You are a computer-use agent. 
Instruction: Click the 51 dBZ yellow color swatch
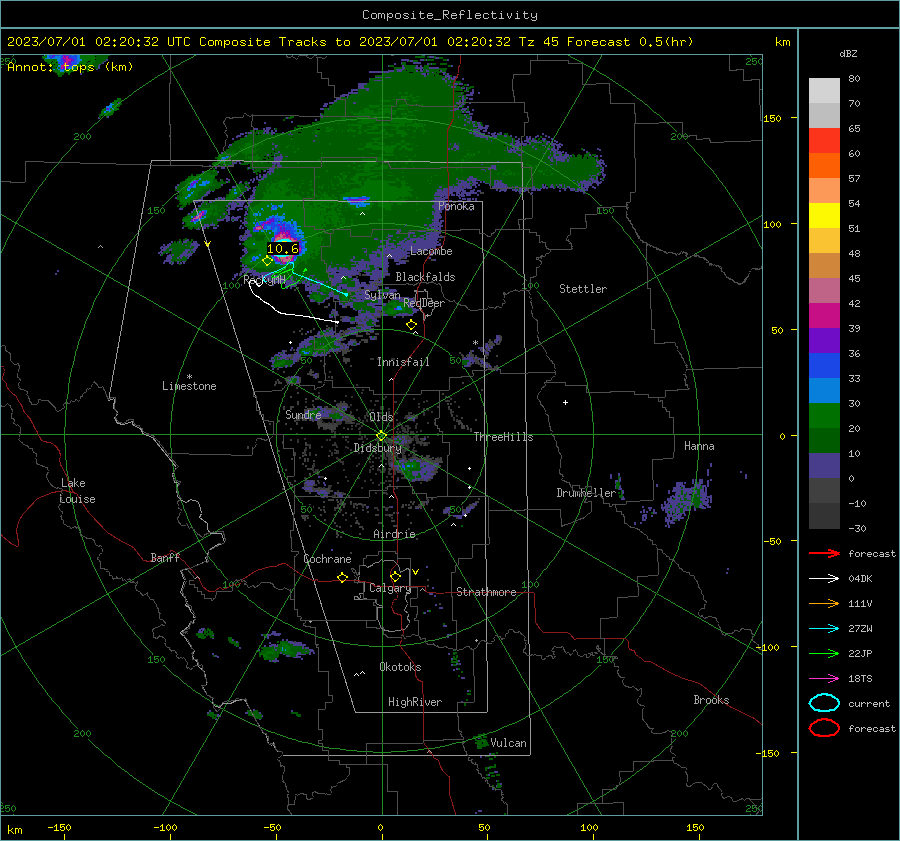[824, 216]
